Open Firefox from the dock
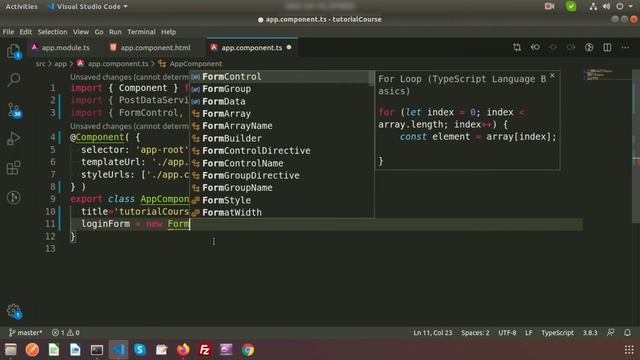This screenshot has height=360, width=640. pyautogui.click(x=183, y=350)
